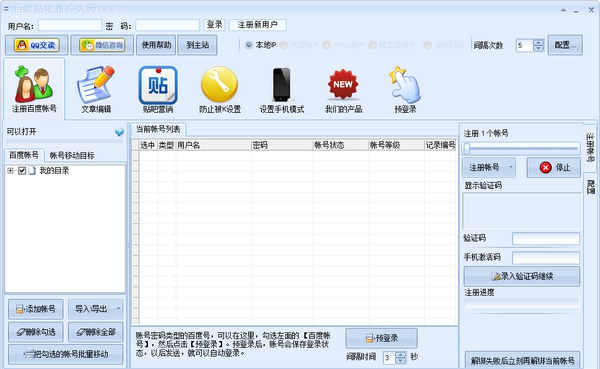Open the 注册百度帐号 (register Baidu account) icon
The image size is (600, 369).
click(34, 89)
